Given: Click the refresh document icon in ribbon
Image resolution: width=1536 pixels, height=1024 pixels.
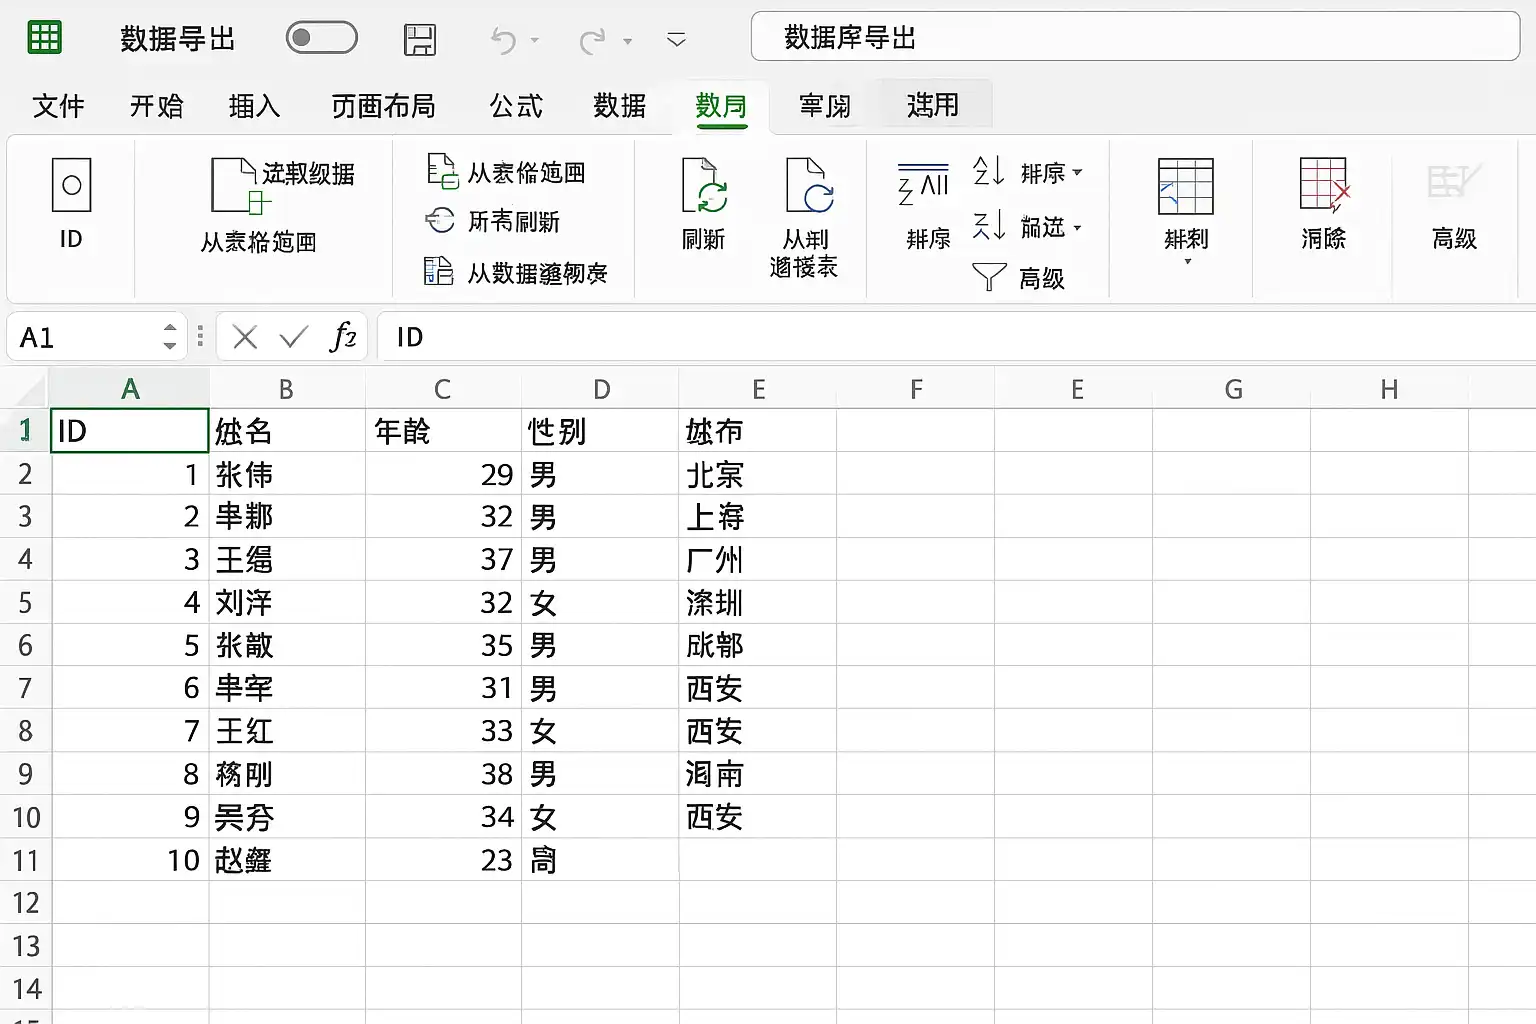Looking at the screenshot, I should point(704,185).
